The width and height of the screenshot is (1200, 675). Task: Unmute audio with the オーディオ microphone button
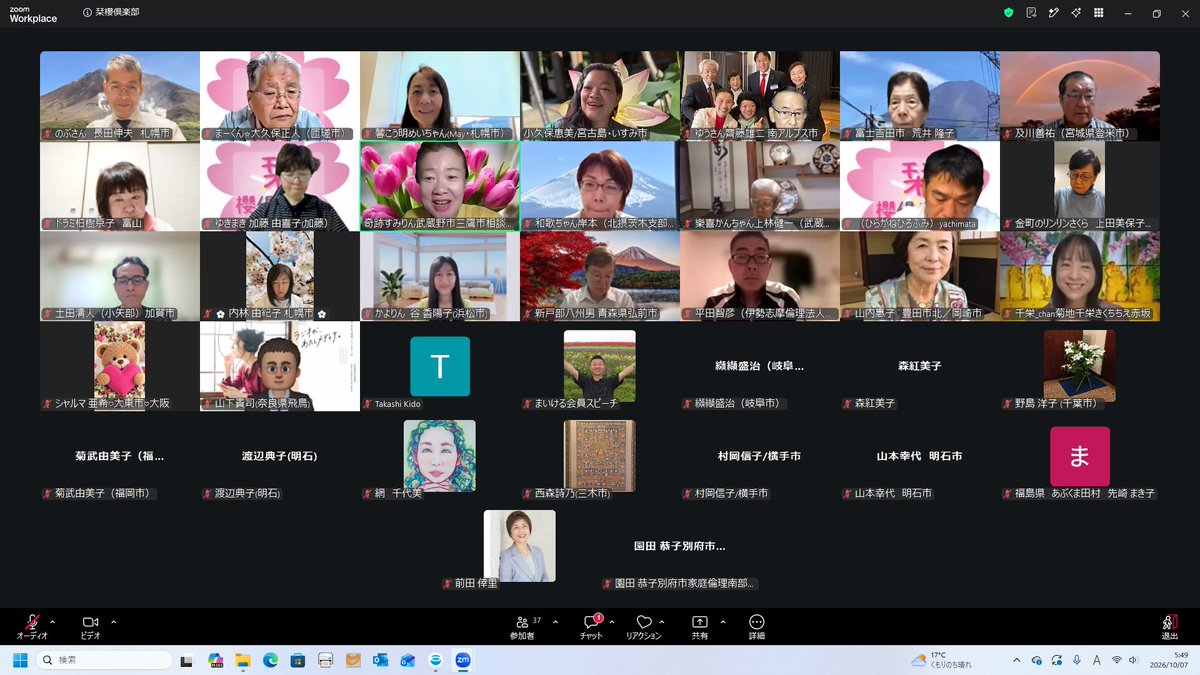tap(32, 626)
